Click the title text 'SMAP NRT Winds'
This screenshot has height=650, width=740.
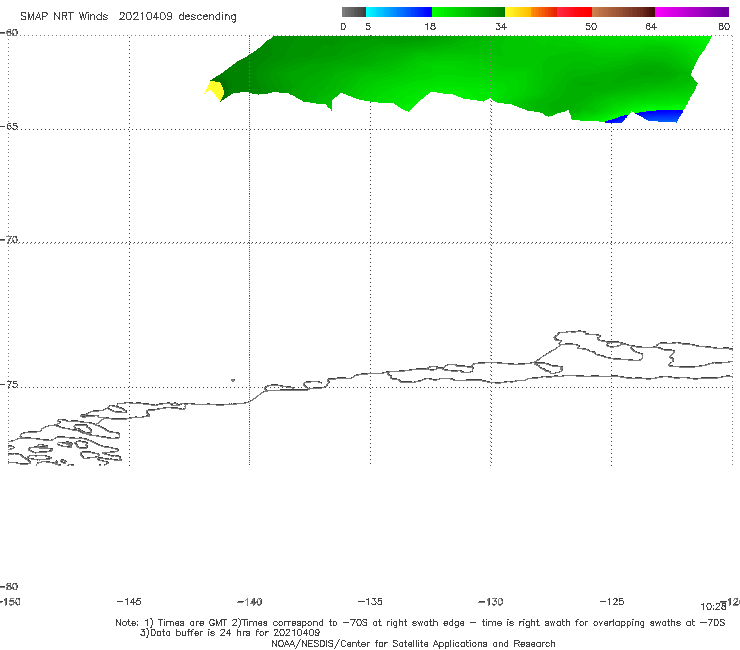point(64,17)
